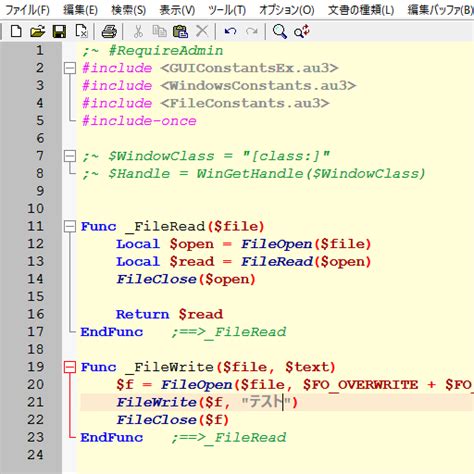
Task: Click WinGetHandle($WindowClass) in line 8
Action: [311, 174]
